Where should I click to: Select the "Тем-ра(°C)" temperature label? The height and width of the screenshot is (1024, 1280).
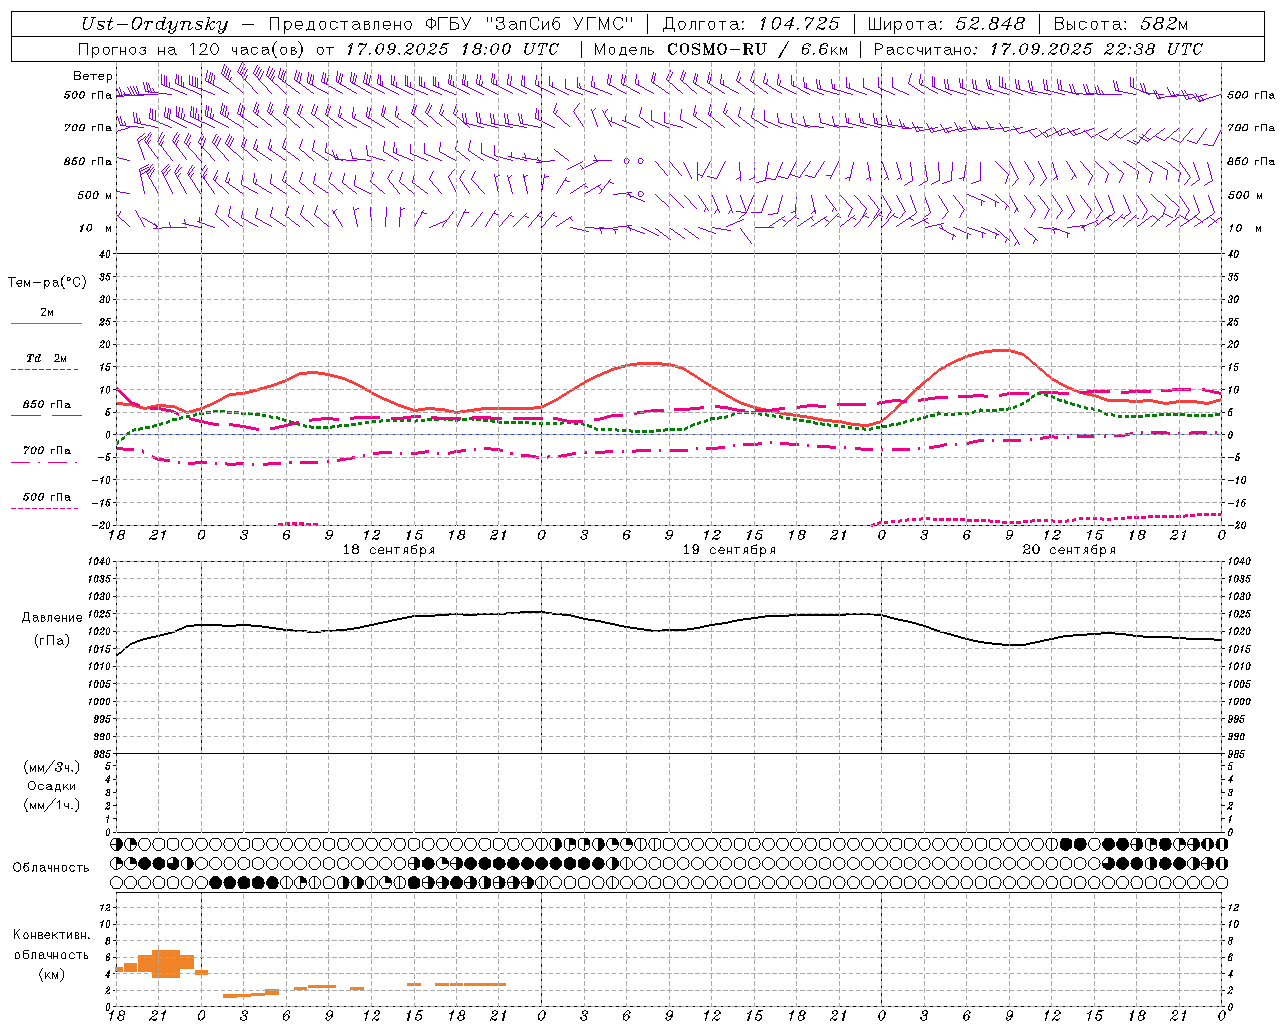[47, 283]
